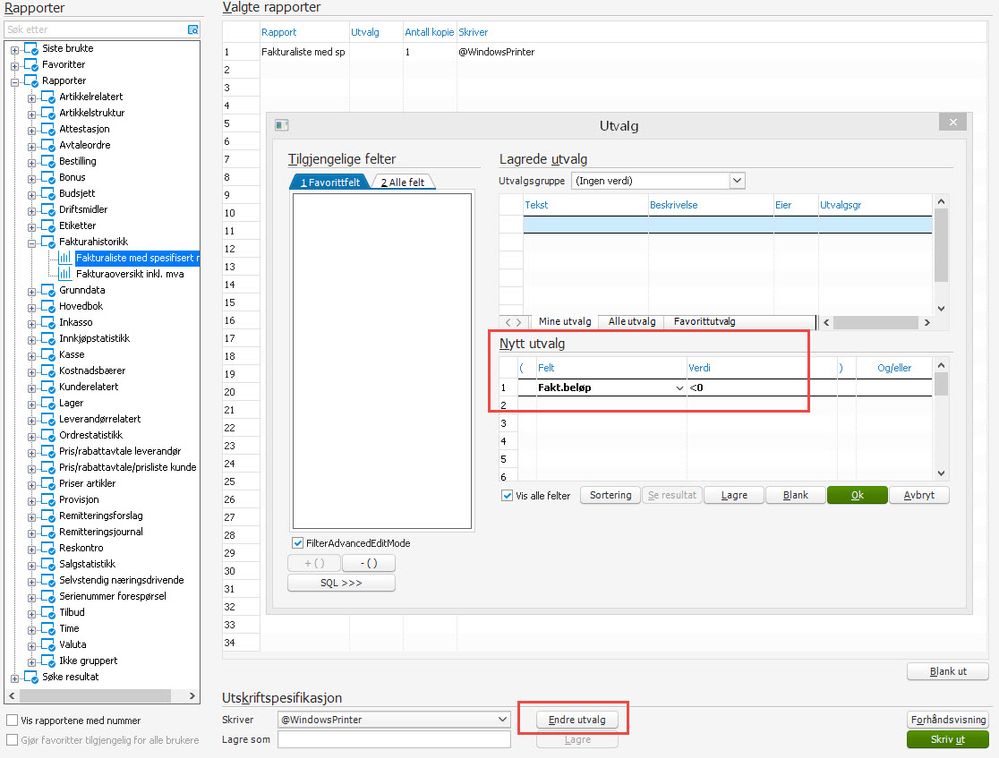Expand the Time tree node
Screen dimensions: 999x758
(31, 629)
